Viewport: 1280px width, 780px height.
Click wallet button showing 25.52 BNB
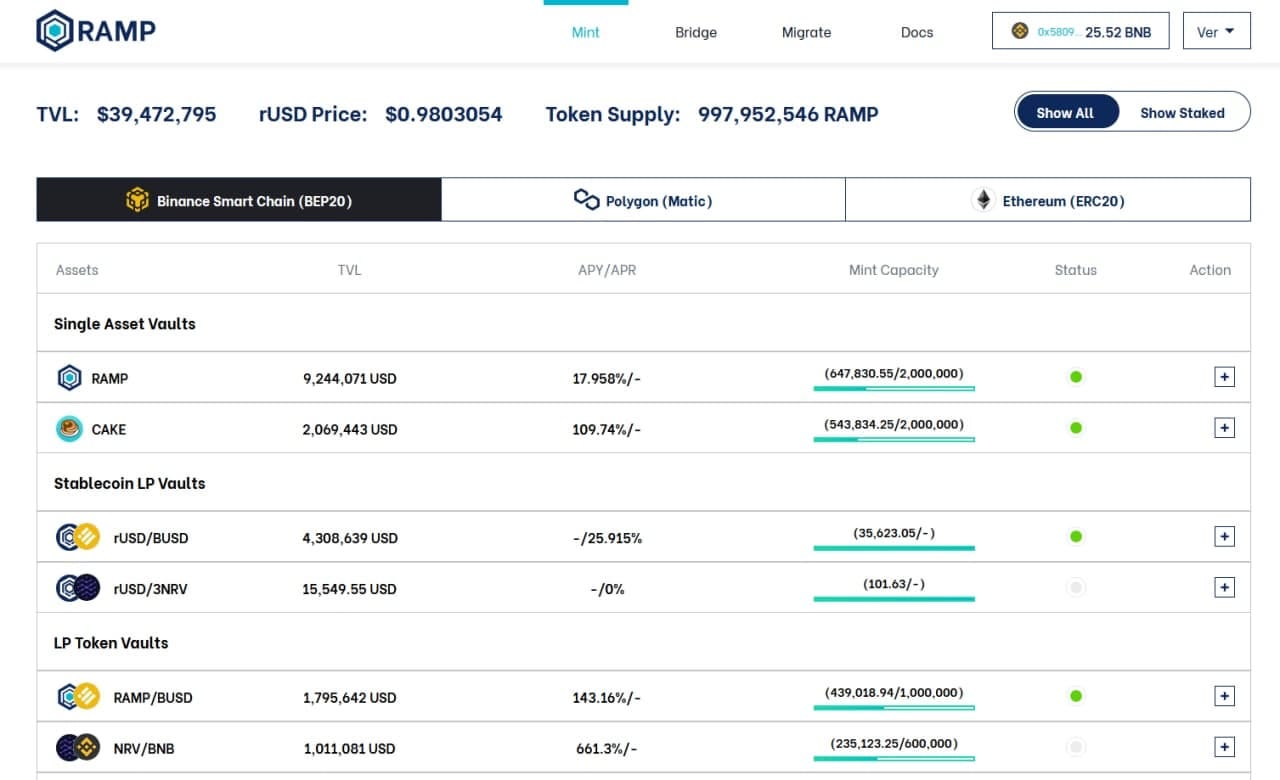(1081, 31)
